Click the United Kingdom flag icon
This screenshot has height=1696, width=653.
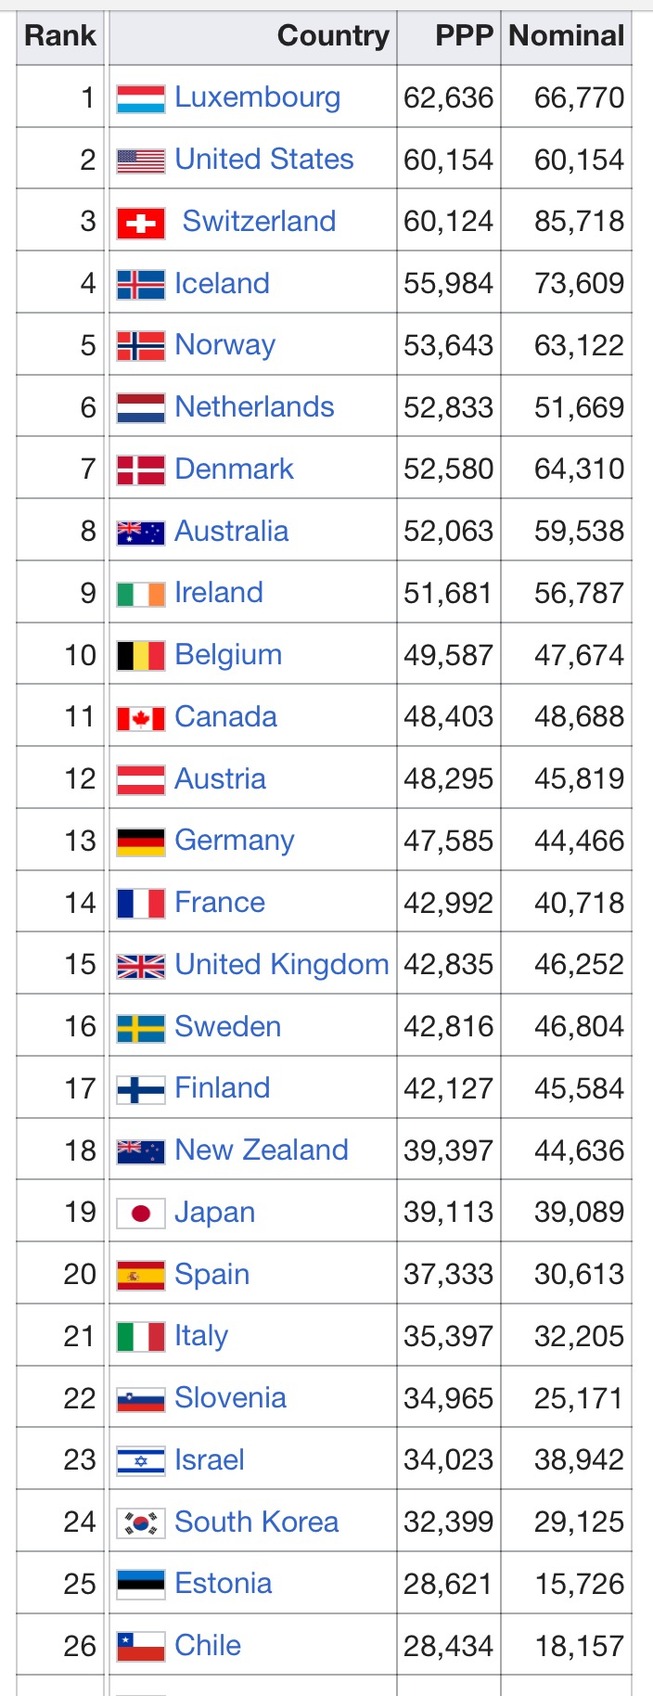[140, 965]
